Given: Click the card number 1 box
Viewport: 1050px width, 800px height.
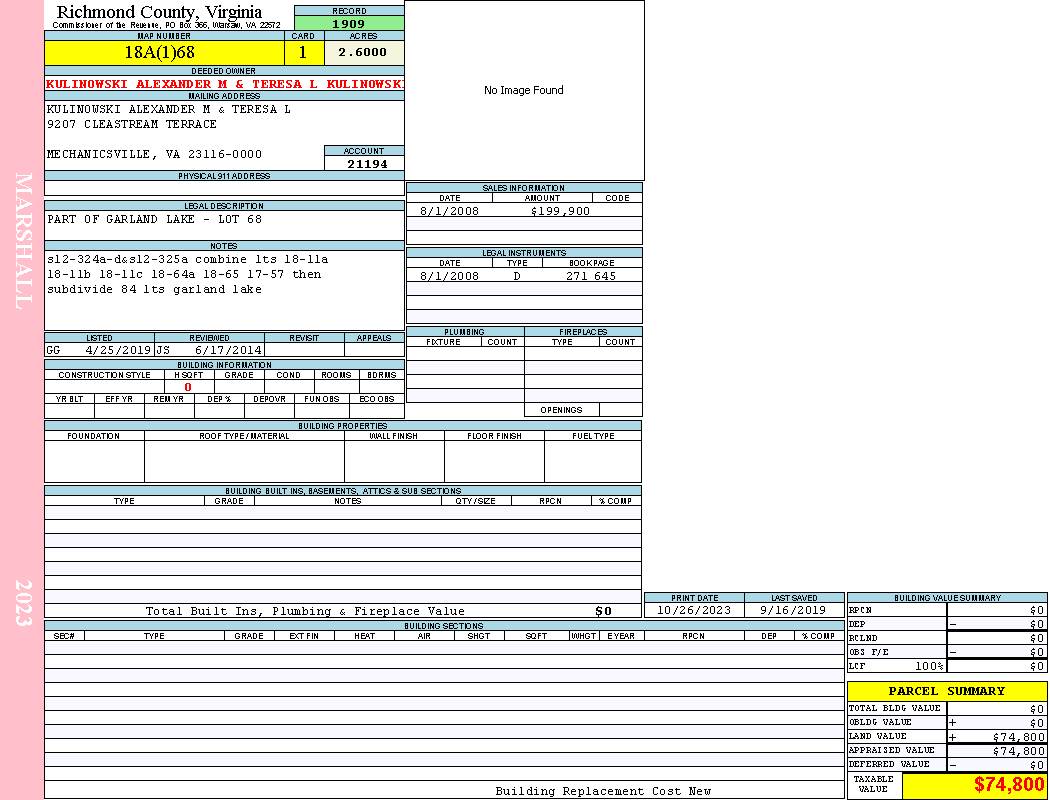Looking at the screenshot, I should (x=303, y=53).
